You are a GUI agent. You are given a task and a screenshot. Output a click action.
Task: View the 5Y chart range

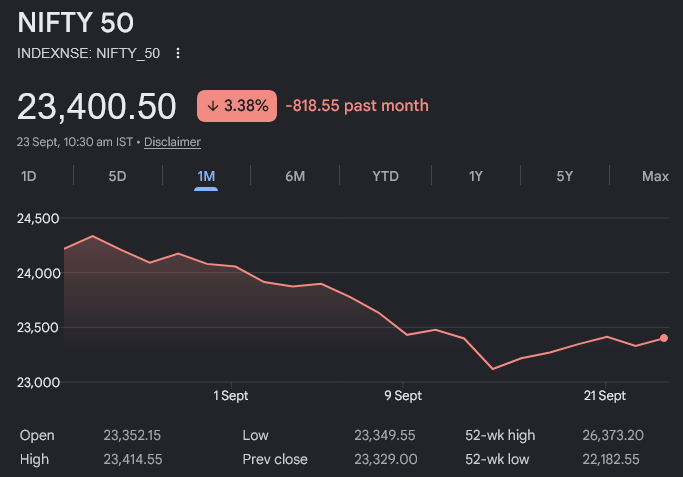coord(565,176)
